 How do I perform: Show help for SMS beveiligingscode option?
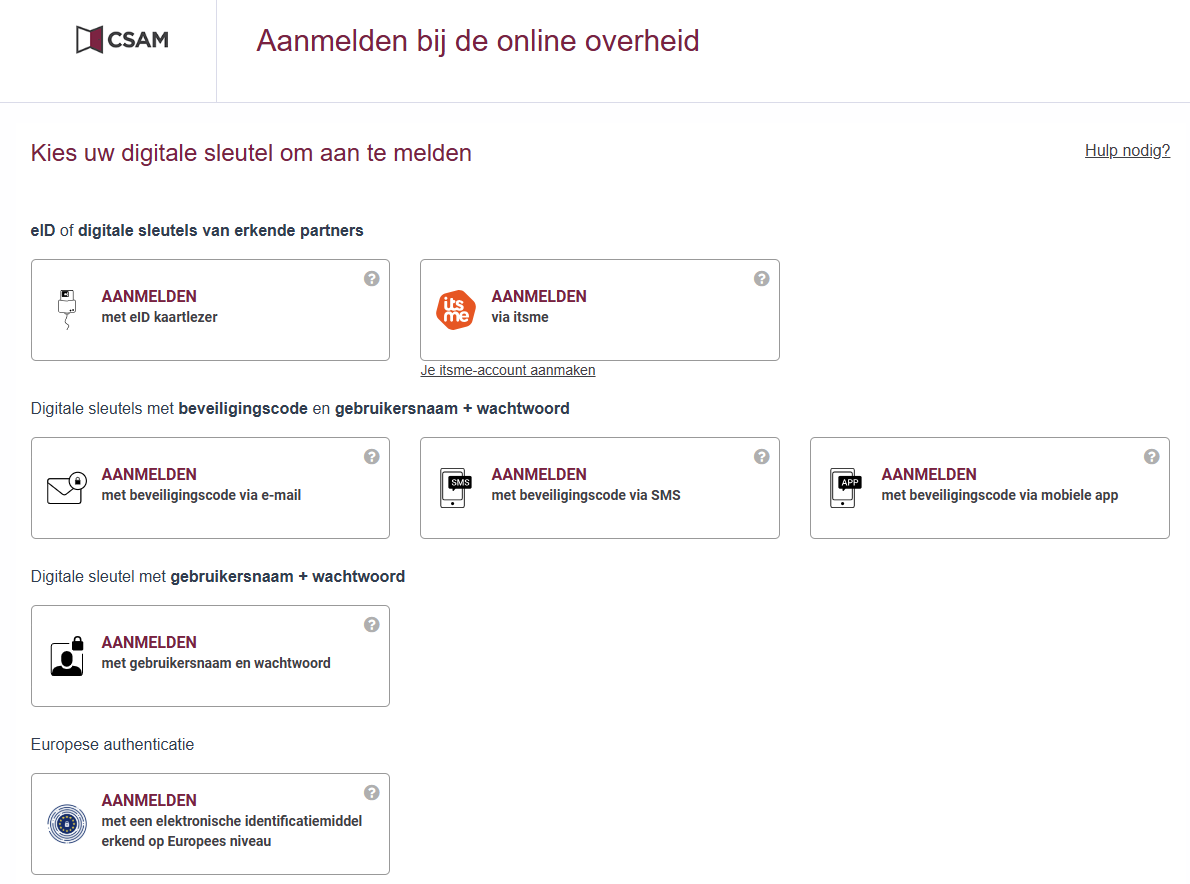tap(762, 457)
